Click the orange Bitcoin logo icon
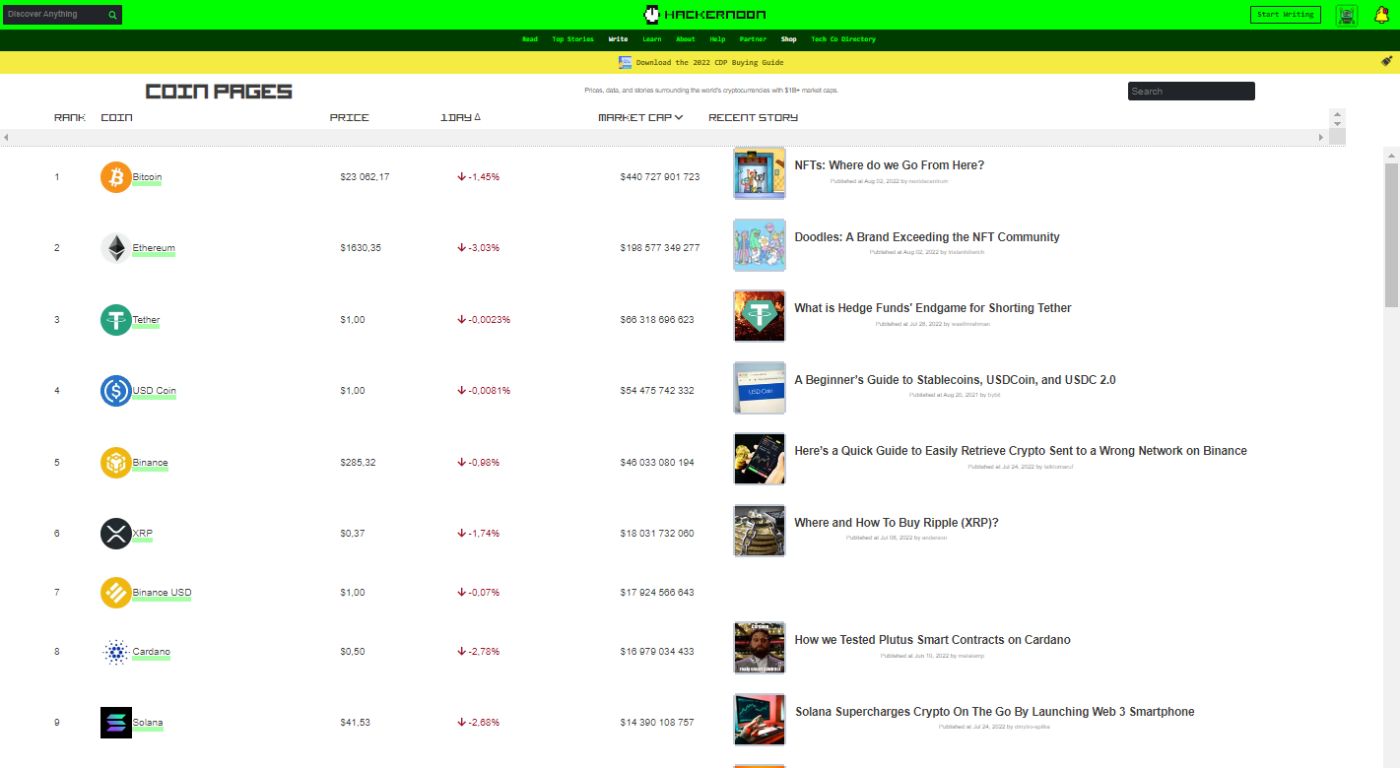The height and width of the screenshot is (768, 1400). [x=116, y=177]
